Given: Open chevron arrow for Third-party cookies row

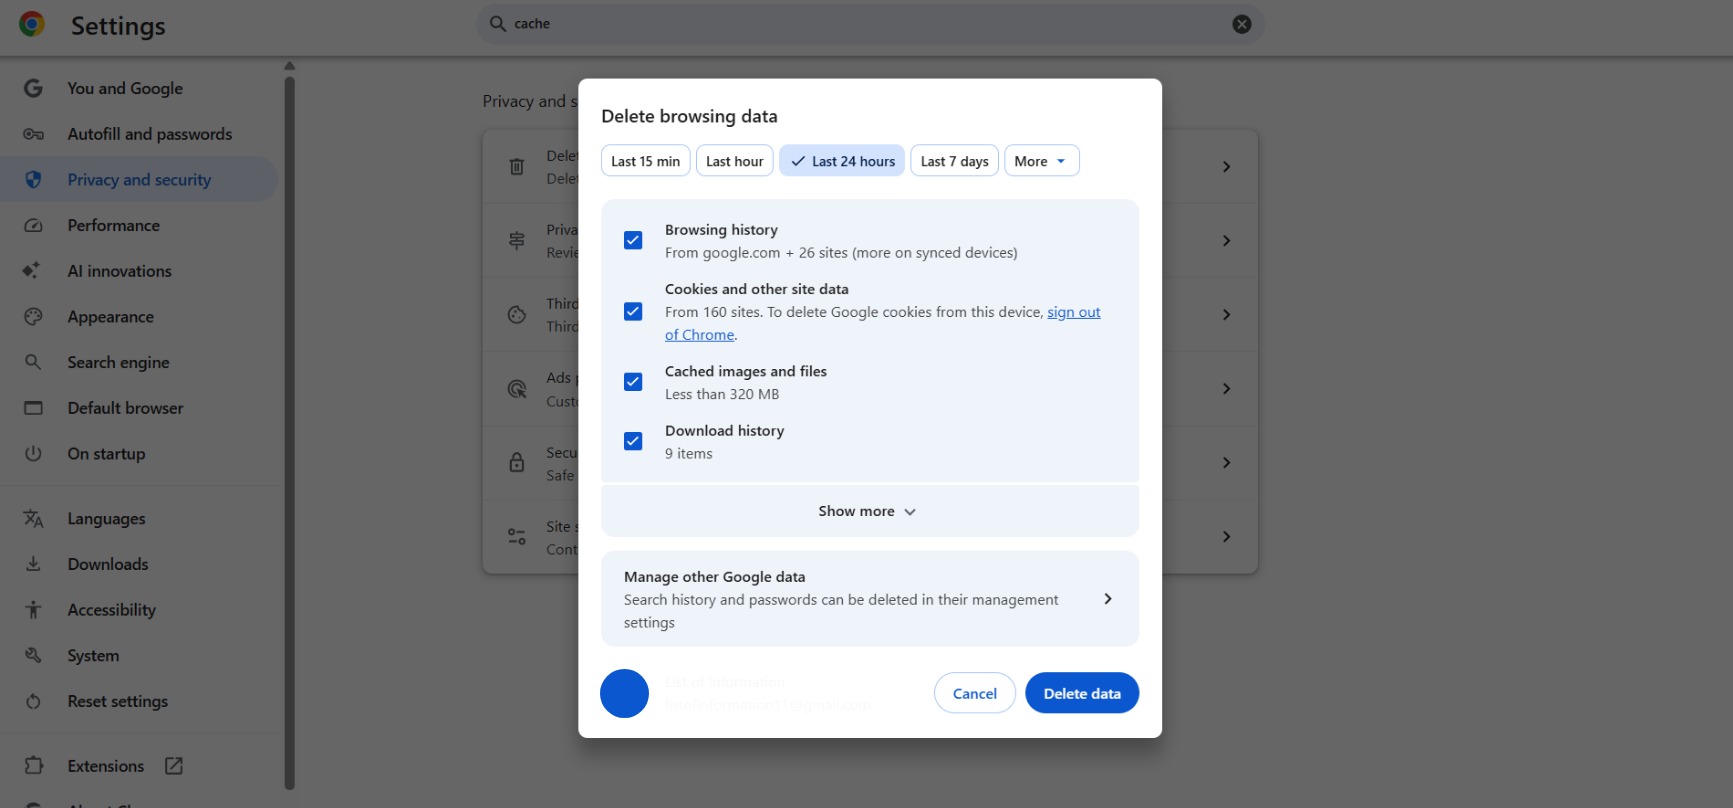Looking at the screenshot, I should tap(1226, 315).
